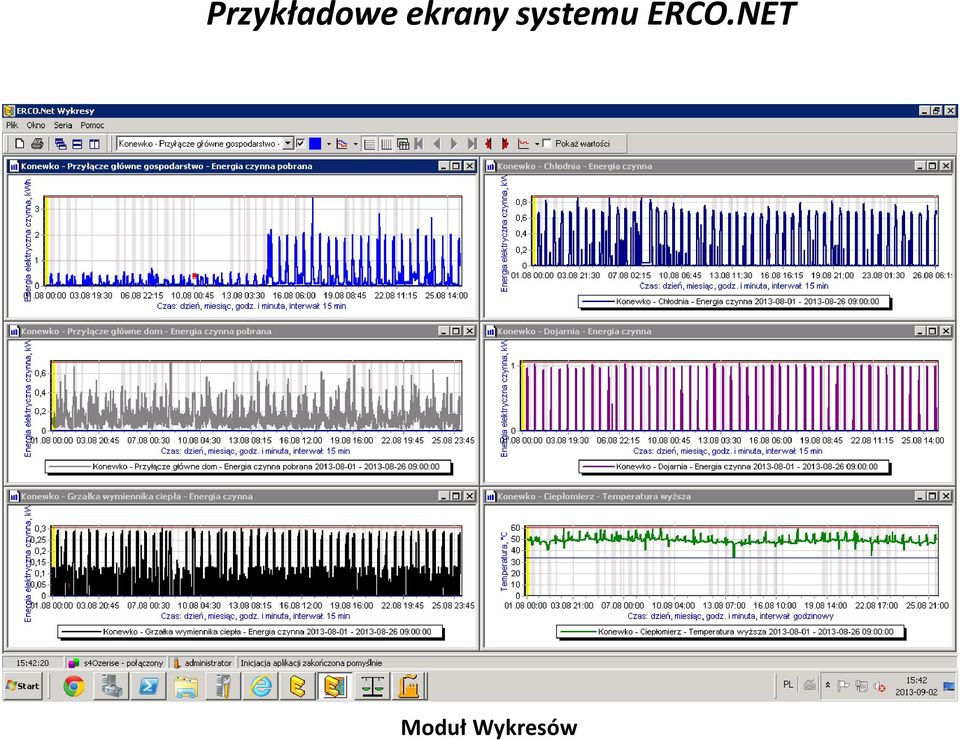The image size is (960, 740).
Task: Open the Okno menu
Action: (36, 125)
